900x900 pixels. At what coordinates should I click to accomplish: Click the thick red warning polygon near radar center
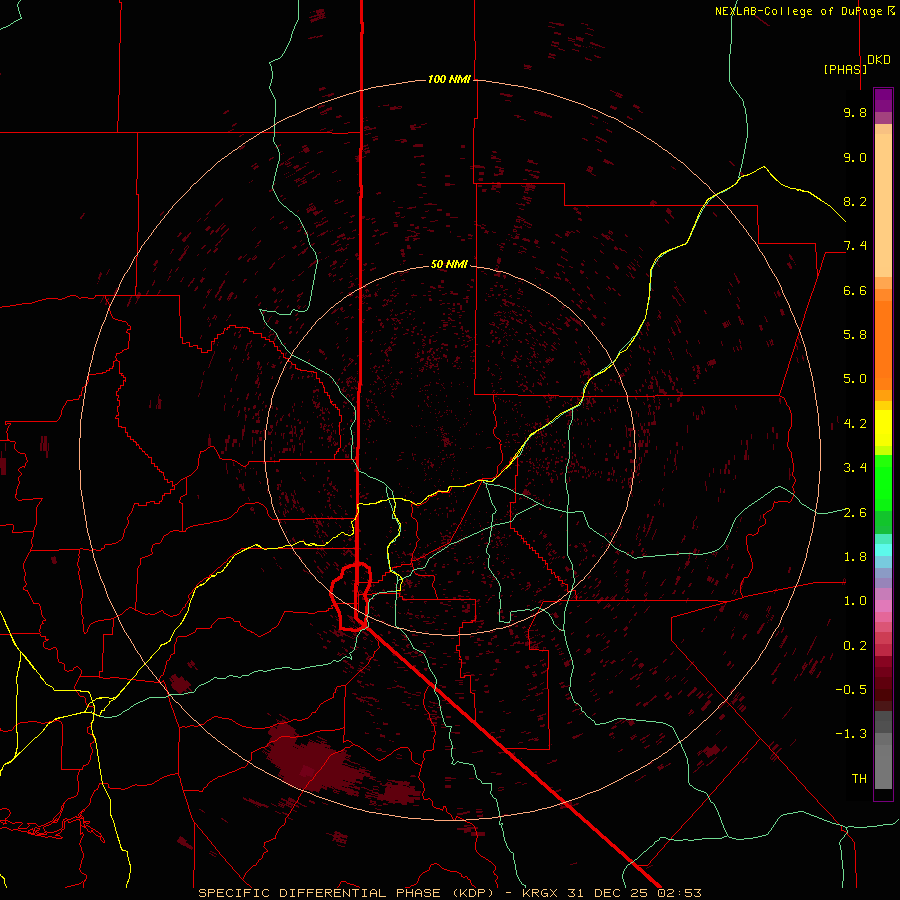pos(351,597)
